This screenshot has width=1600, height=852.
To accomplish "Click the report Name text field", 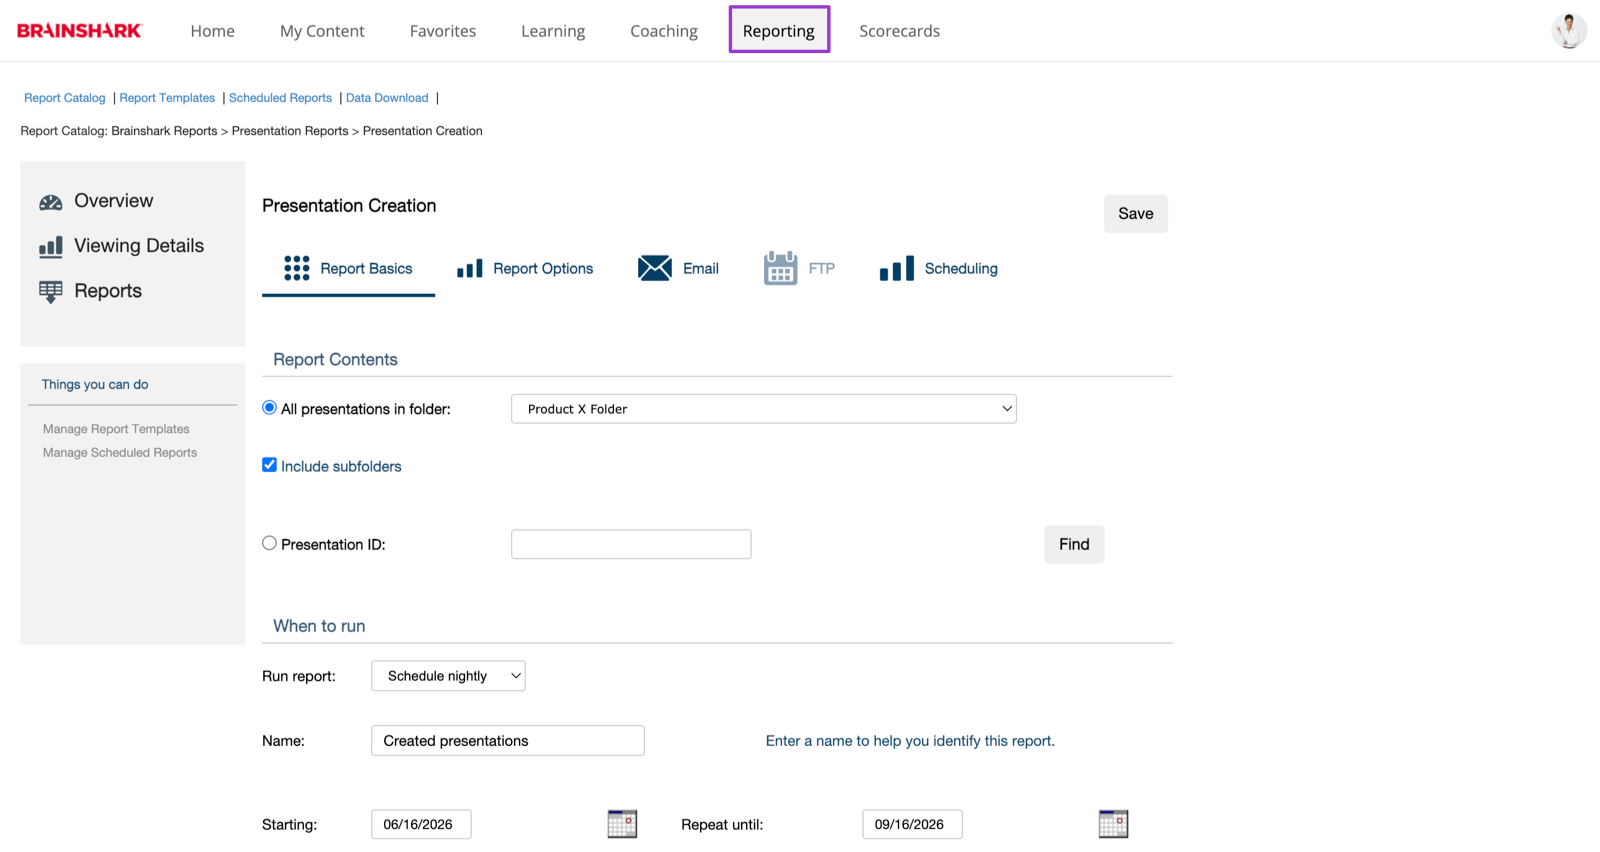I will pyautogui.click(x=508, y=741).
